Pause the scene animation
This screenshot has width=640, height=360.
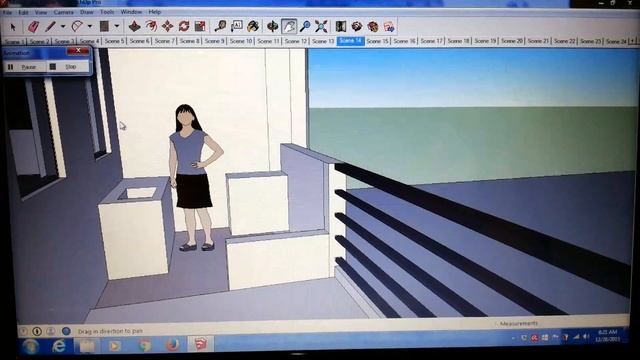(x=24, y=67)
